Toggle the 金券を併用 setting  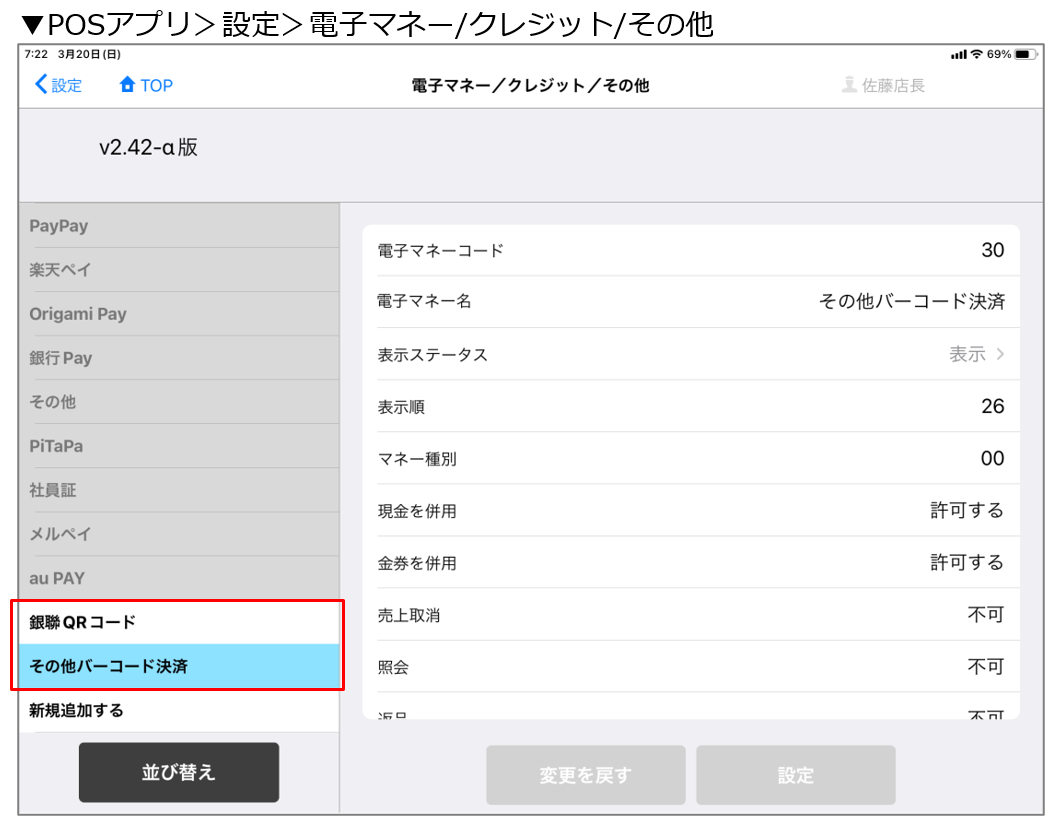(x=966, y=562)
